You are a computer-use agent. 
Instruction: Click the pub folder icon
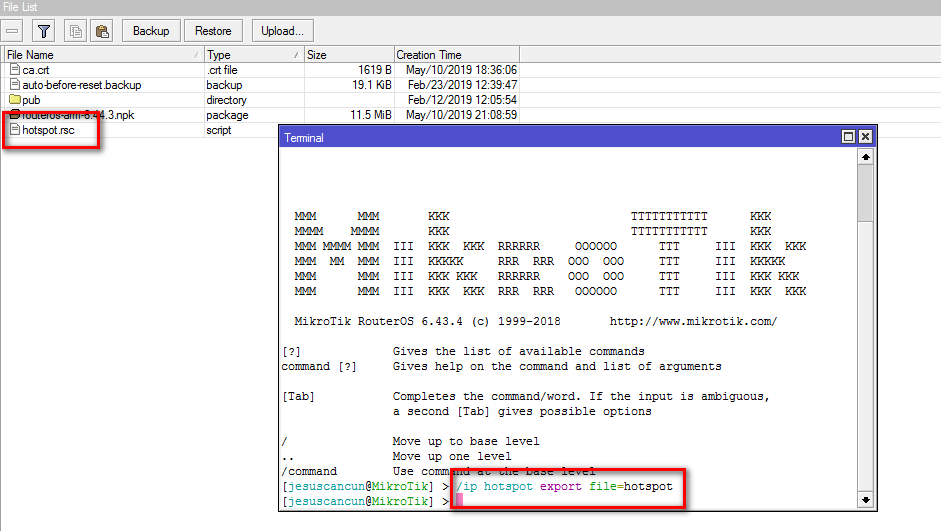point(14,100)
